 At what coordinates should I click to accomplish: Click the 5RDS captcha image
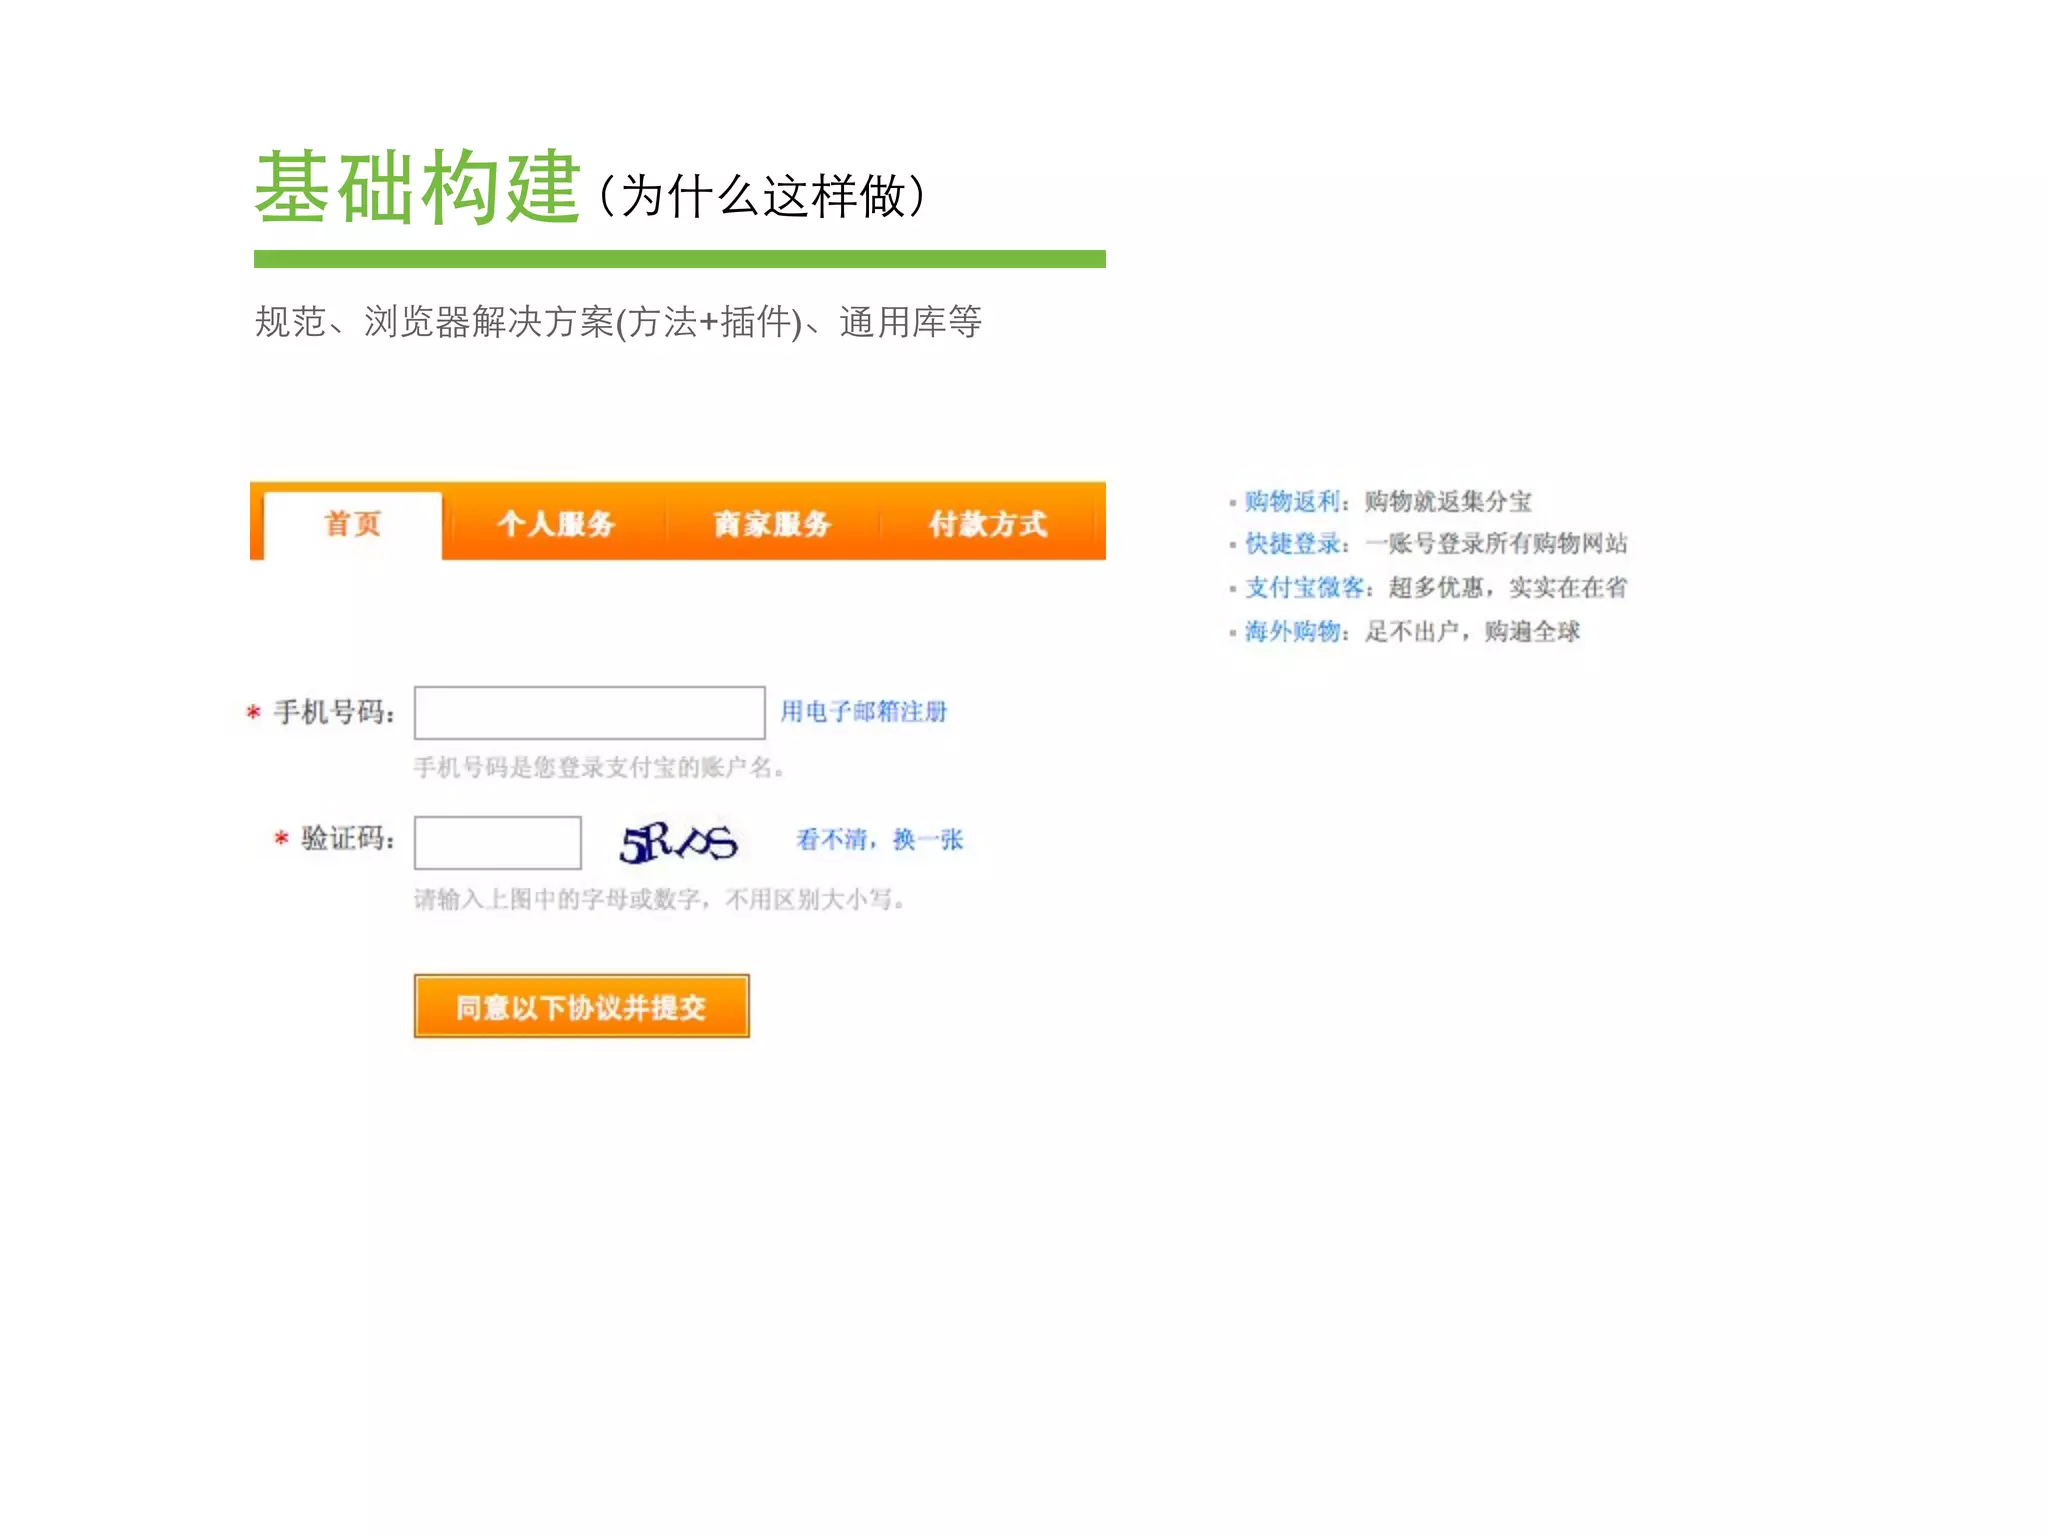tap(679, 843)
